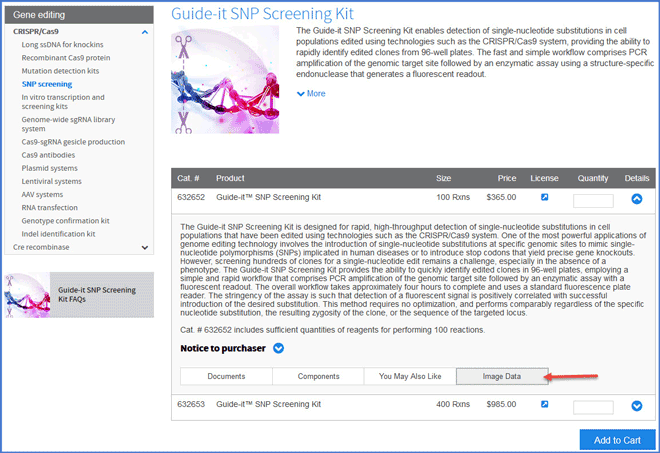Select SNP screening sidebar item

(x=47, y=84)
